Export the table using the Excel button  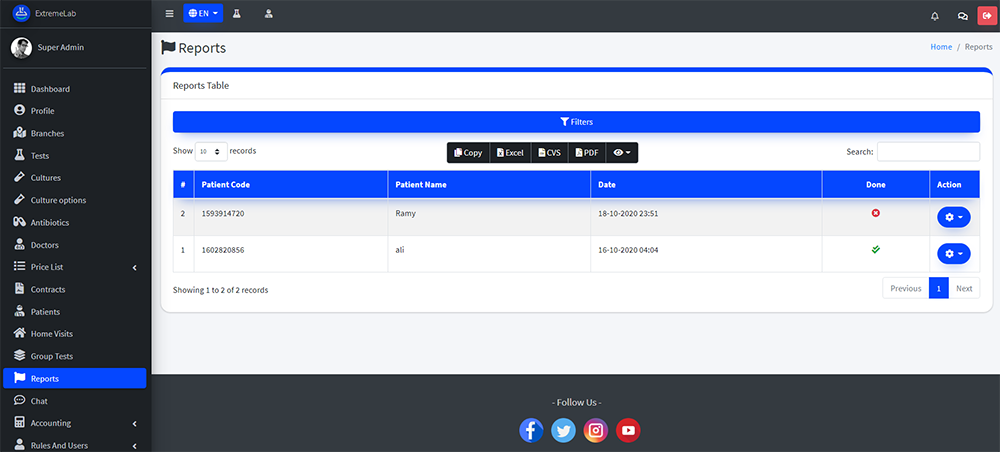[x=510, y=153]
